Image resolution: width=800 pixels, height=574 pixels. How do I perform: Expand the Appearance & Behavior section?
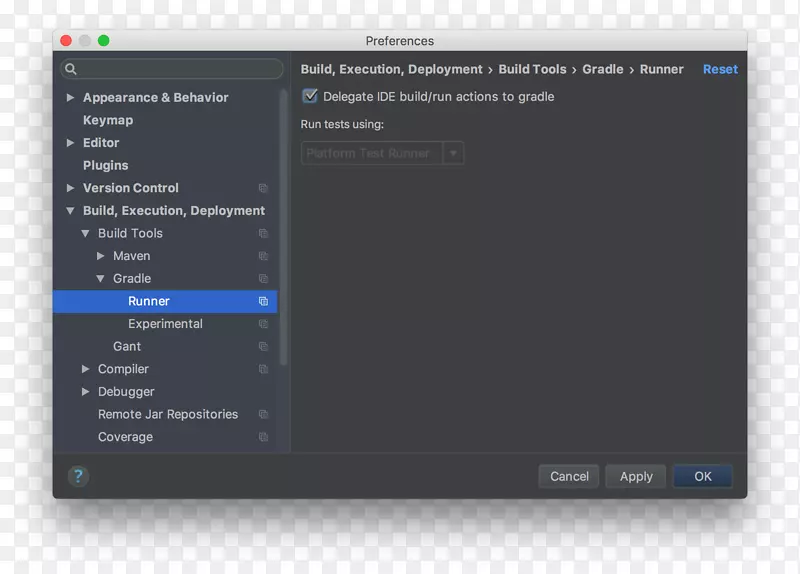pos(70,97)
